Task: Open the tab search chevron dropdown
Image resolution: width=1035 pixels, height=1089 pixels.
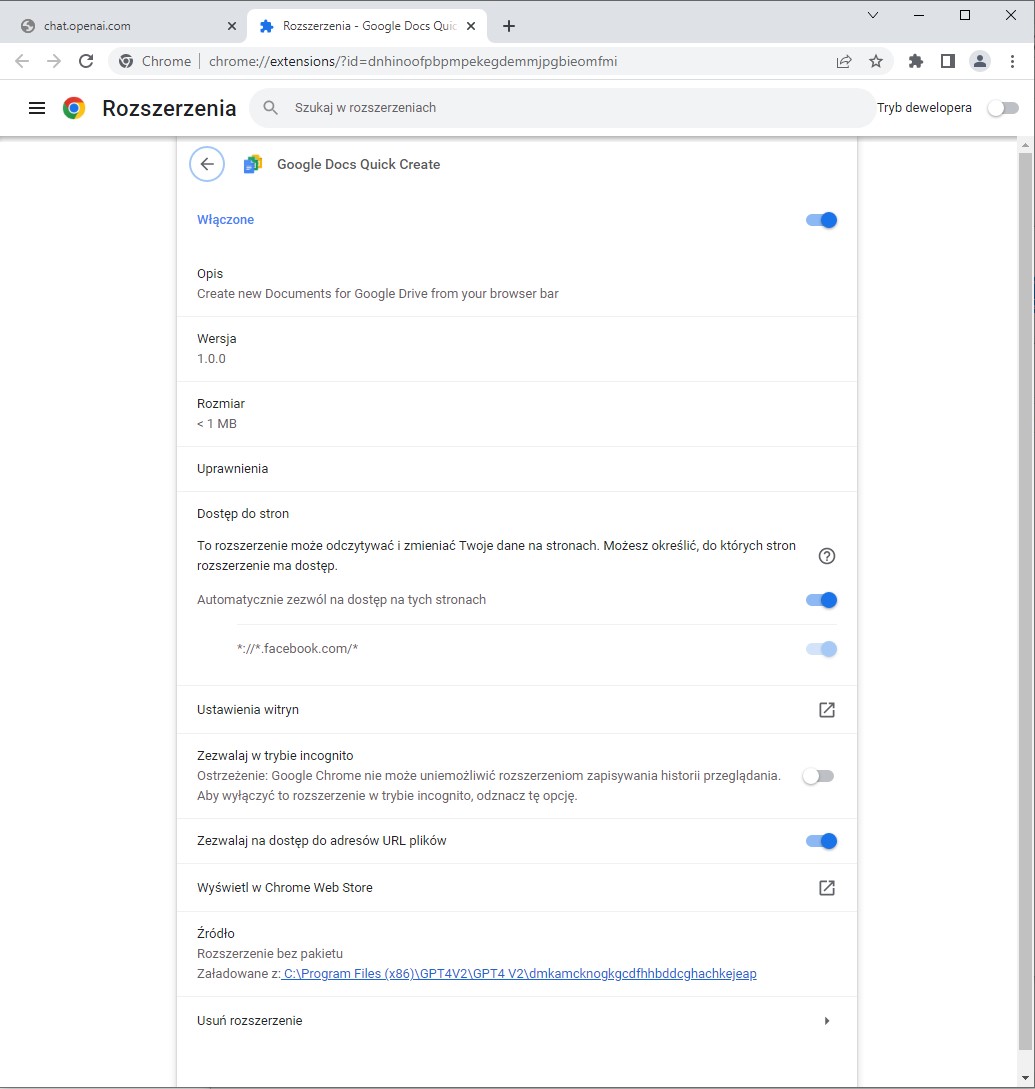Action: pyautogui.click(x=873, y=15)
